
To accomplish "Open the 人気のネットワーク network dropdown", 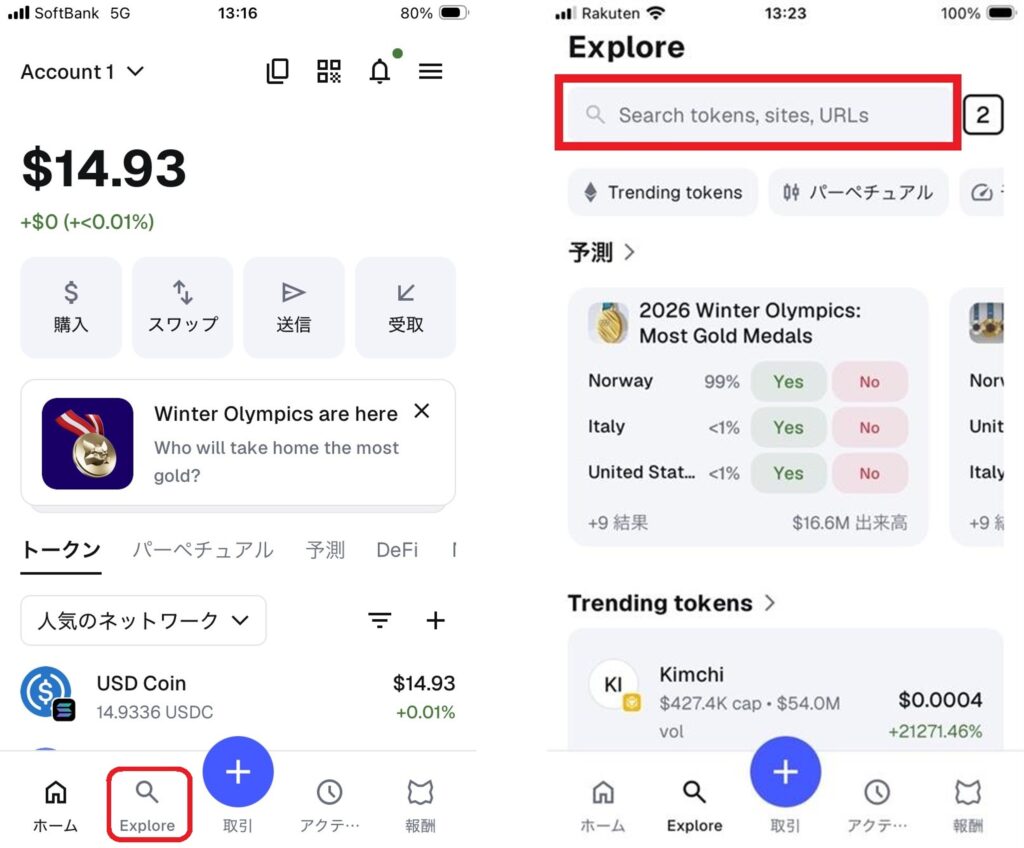I will (144, 620).
